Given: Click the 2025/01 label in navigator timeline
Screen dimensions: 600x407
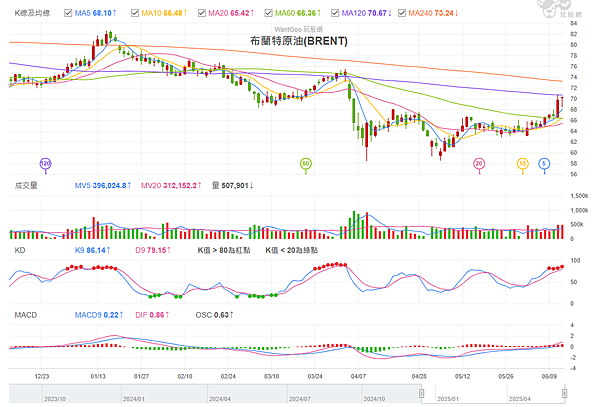Looking at the screenshot, I should [x=448, y=399].
